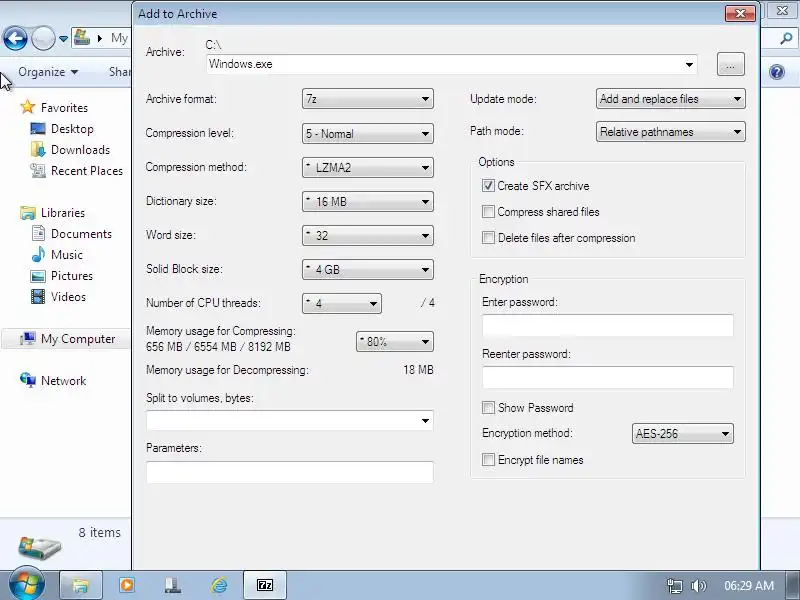Open the memory usage 80% dropdown
The width and height of the screenshot is (800, 600).
click(x=394, y=342)
